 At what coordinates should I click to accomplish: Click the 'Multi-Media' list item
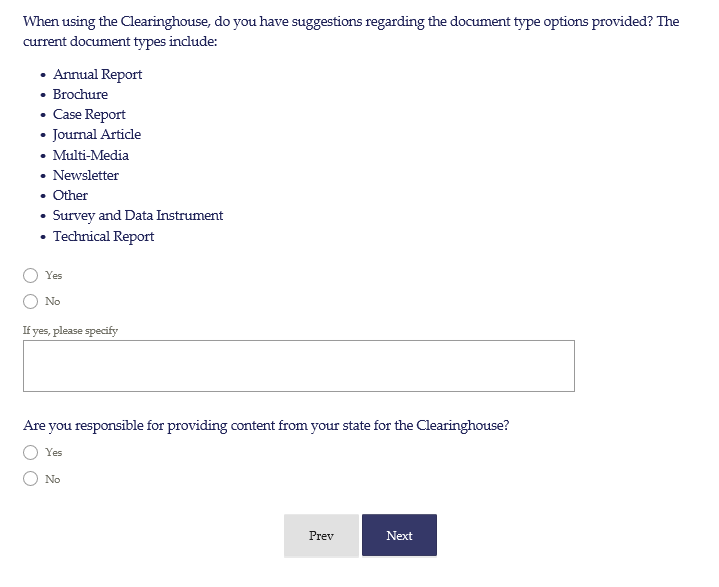tap(90, 155)
